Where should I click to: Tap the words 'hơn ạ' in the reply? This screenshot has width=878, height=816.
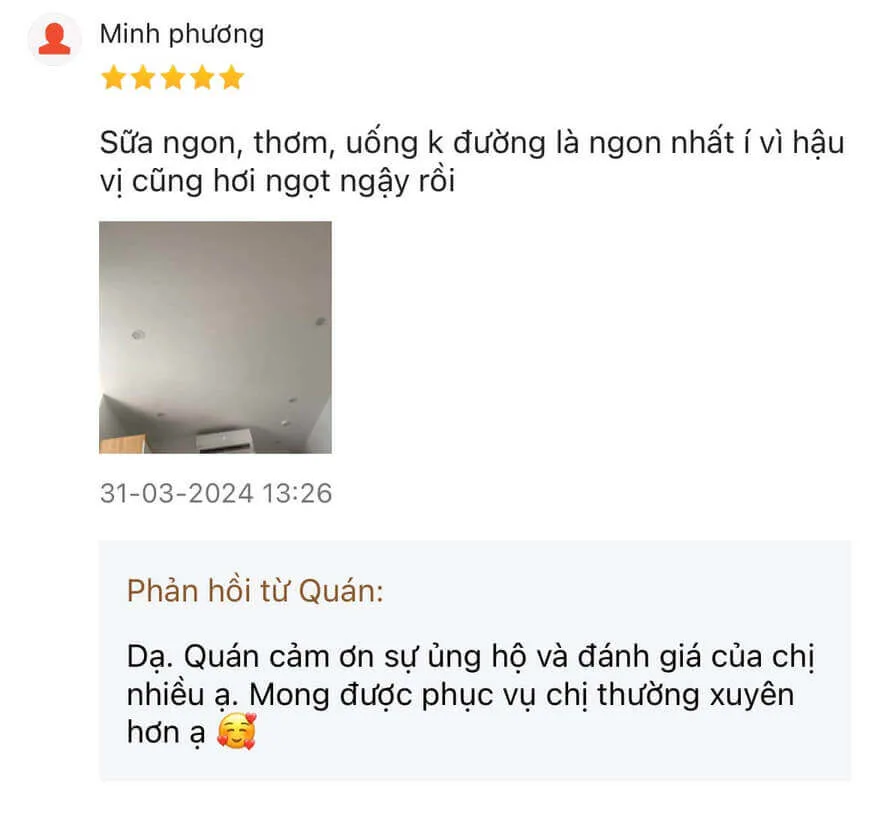click(x=166, y=733)
